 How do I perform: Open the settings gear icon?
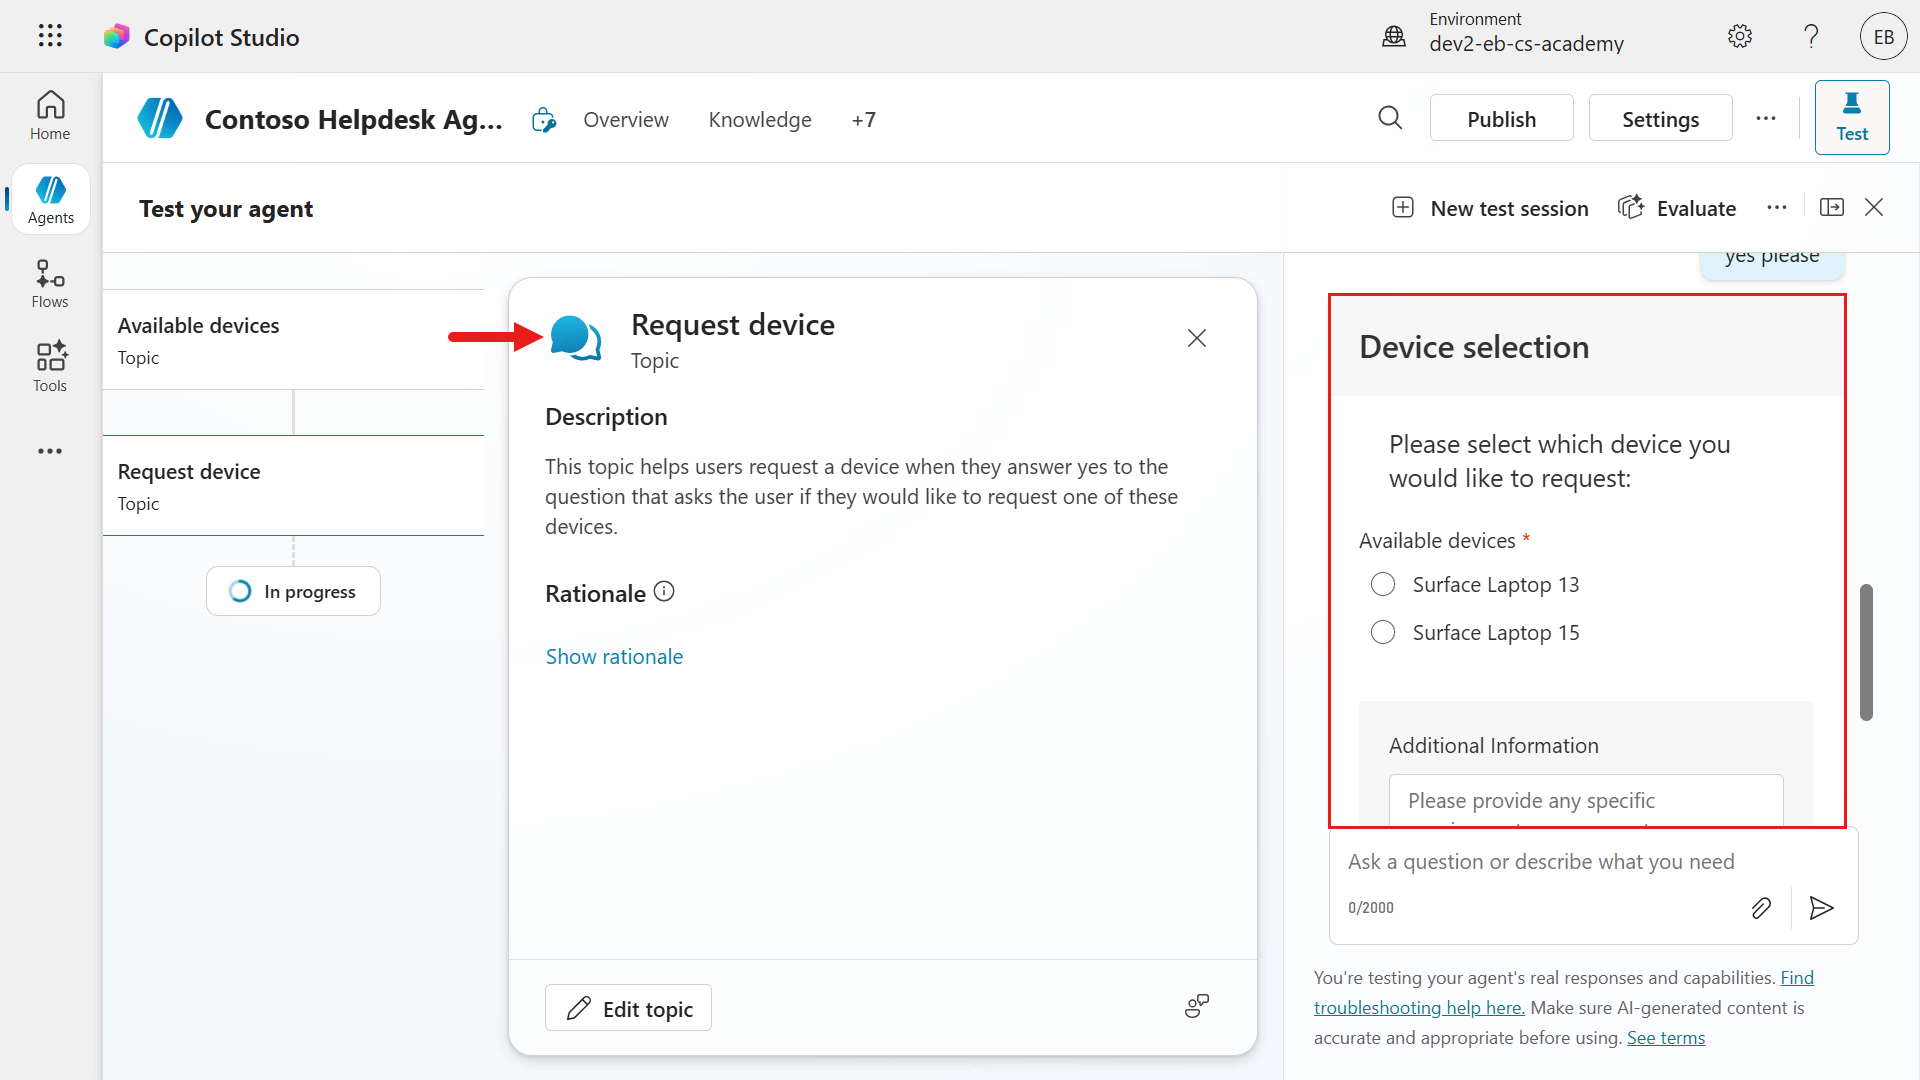(x=1740, y=37)
